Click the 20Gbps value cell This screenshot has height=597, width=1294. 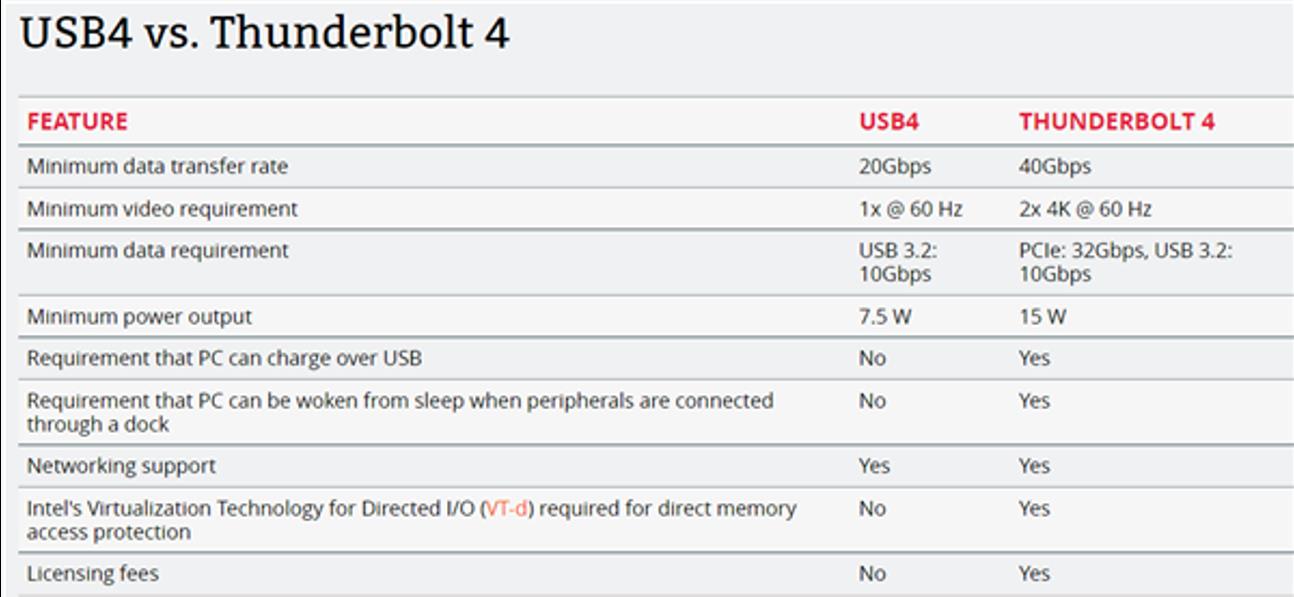(x=894, y=167)
